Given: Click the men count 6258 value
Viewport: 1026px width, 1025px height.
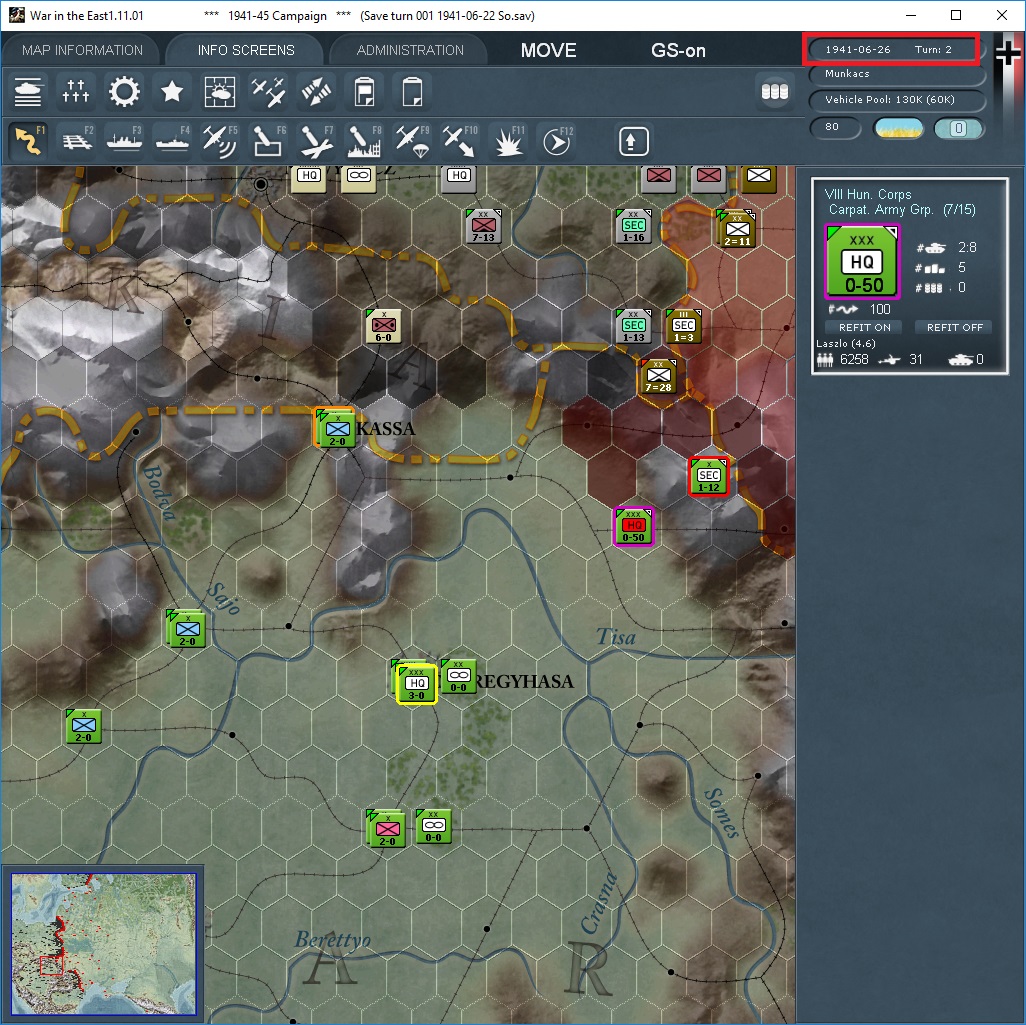Looking at the screenshot, I should point(853,359).
